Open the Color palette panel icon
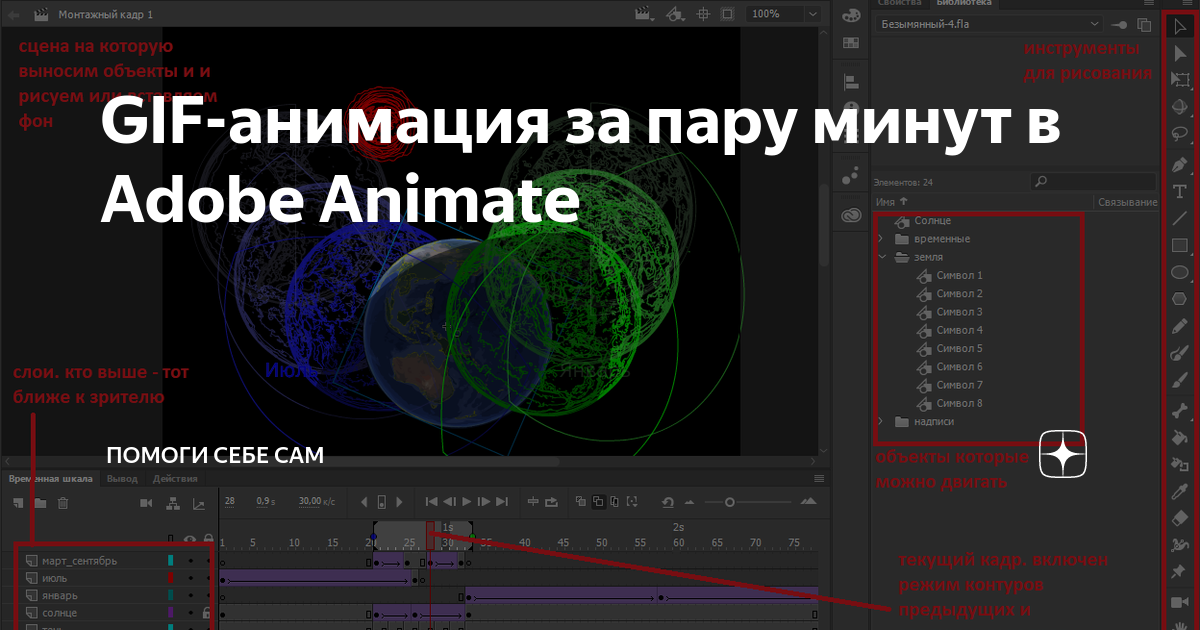Viewport: 1200px width, 630px height. click(x=851, y=15)
